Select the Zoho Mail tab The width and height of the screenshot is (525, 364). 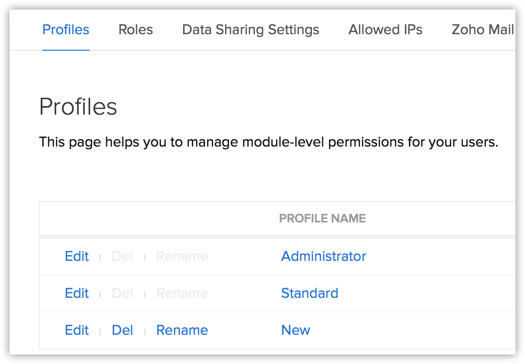[x=483, y=29]
